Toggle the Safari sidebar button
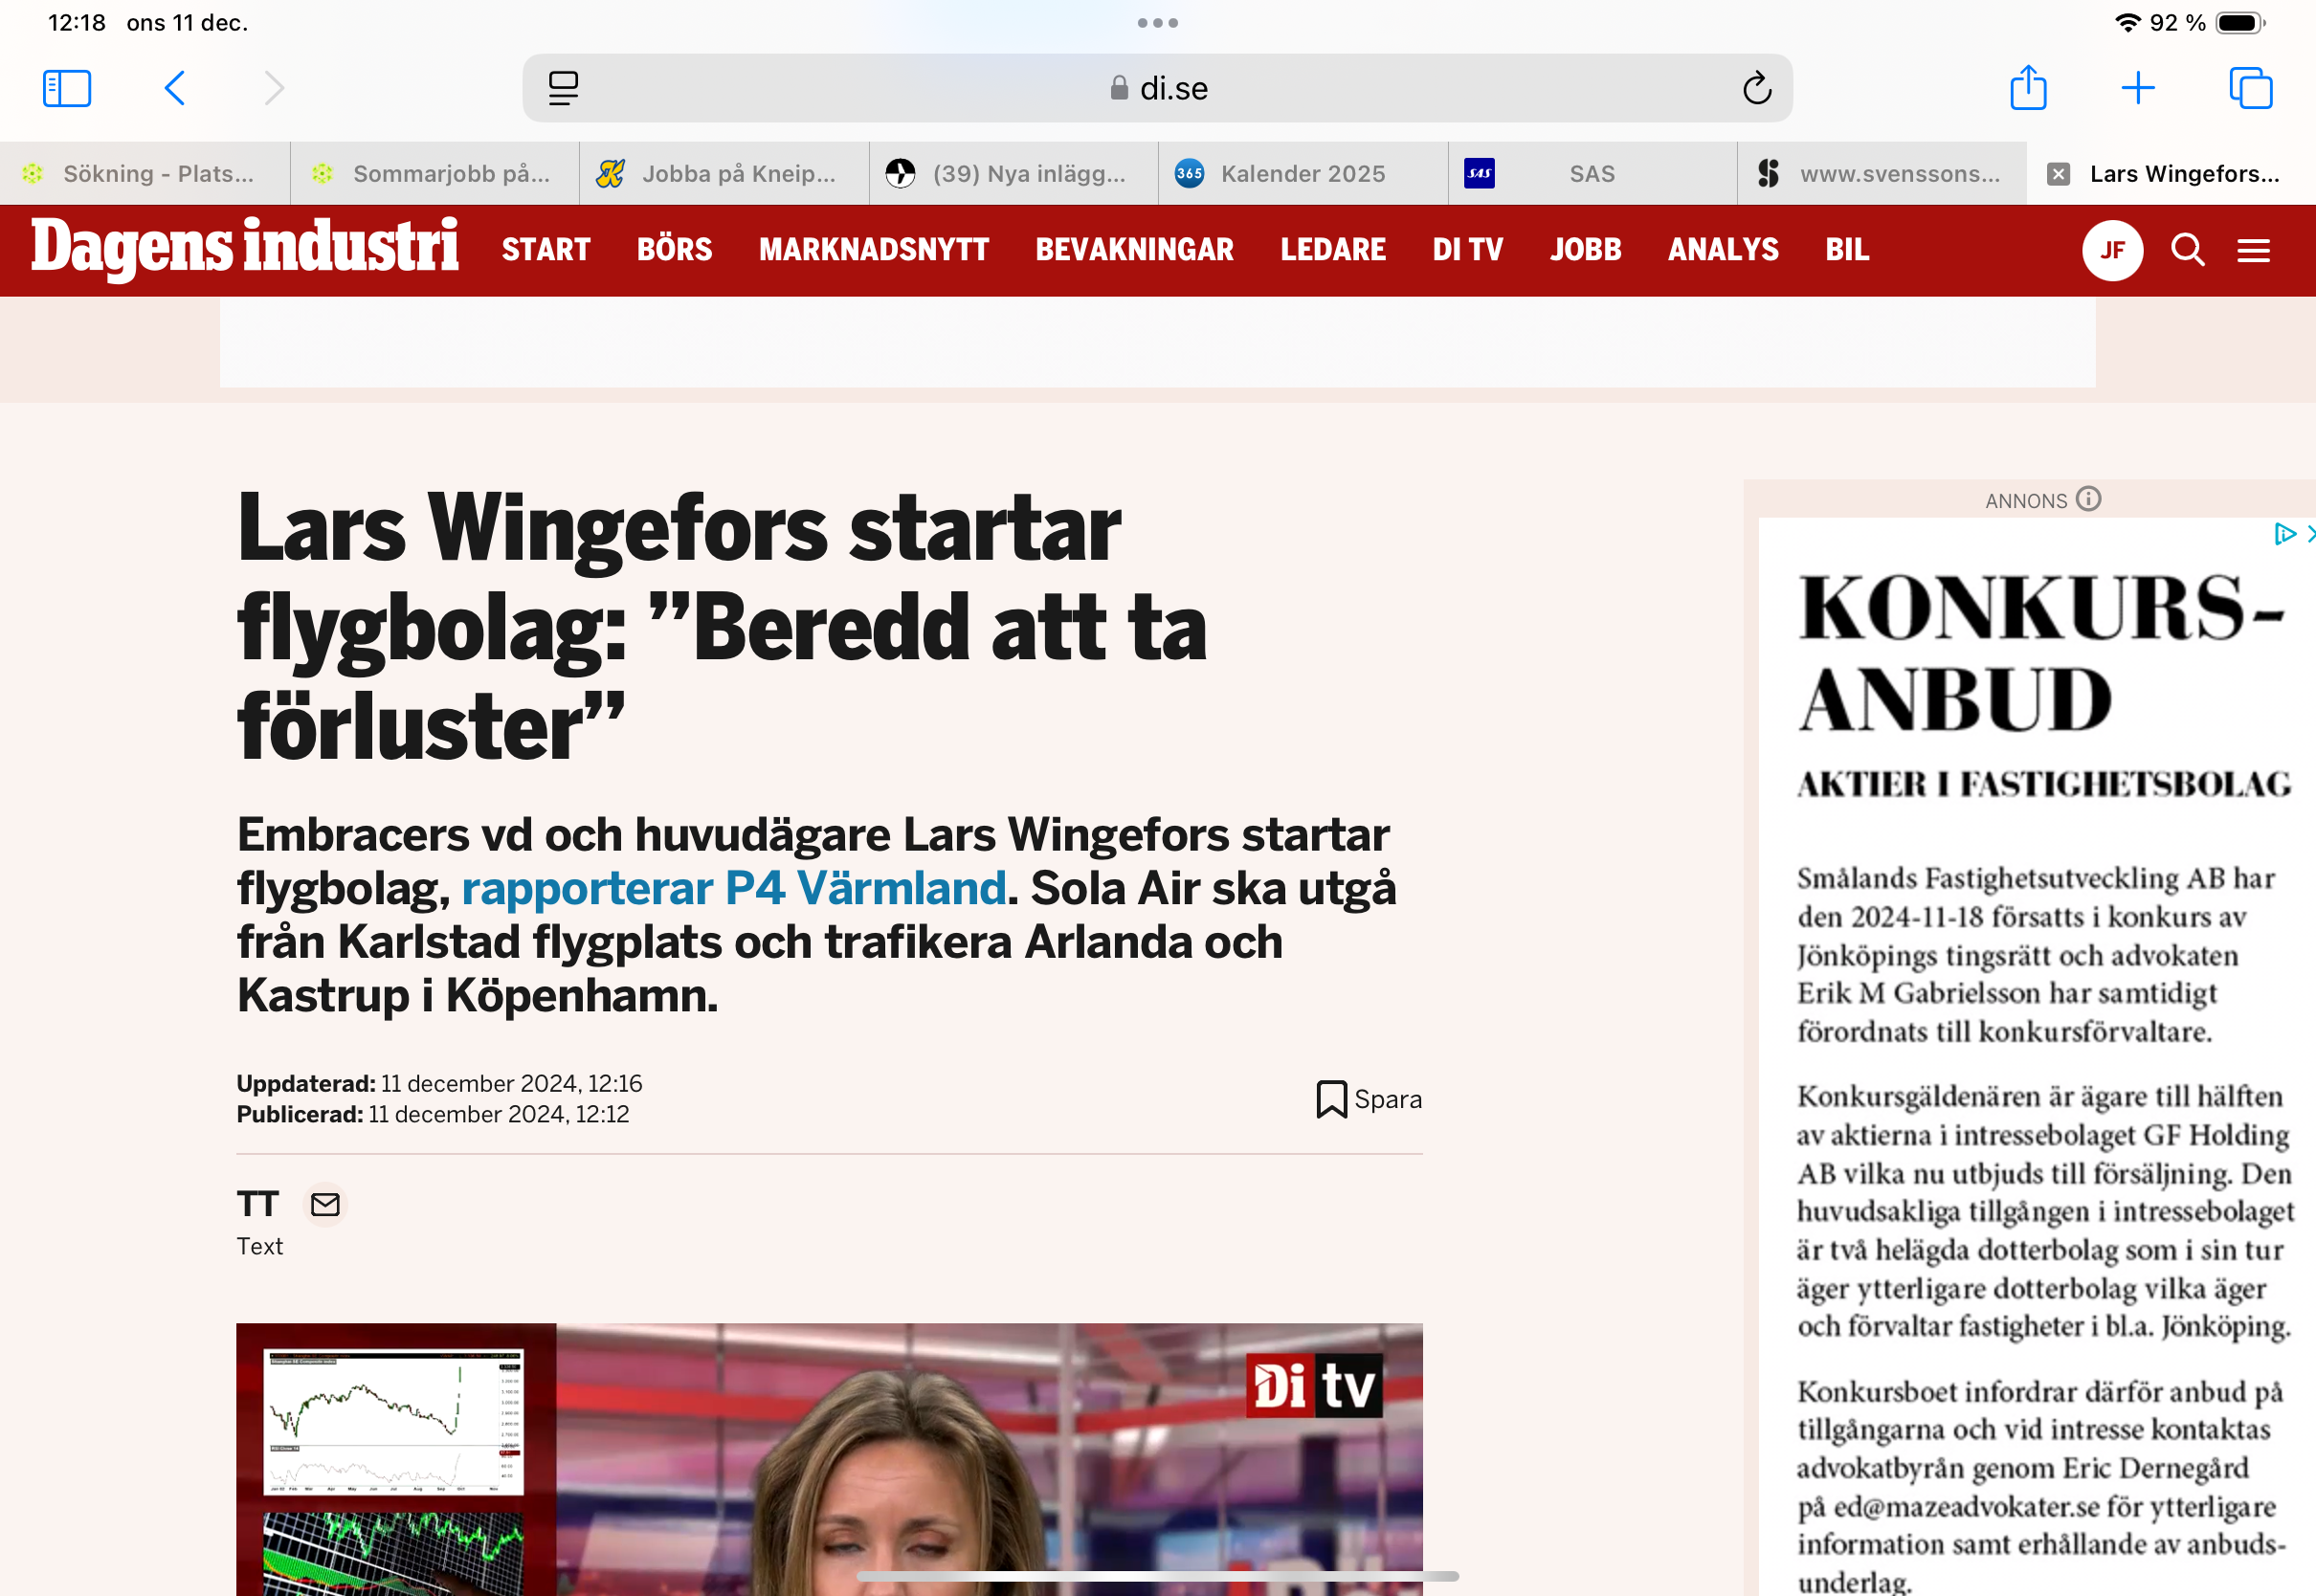2316x1596 pixels. [x=67, y=88]
